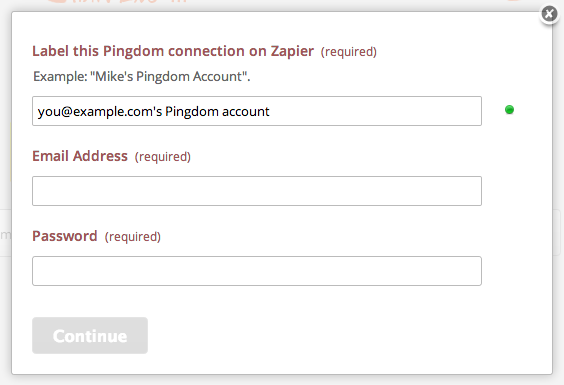Viewport: 564px width, 385px height.
Task: Click the word 'Pingdom' in the label field
Action: tap(192, 112)
